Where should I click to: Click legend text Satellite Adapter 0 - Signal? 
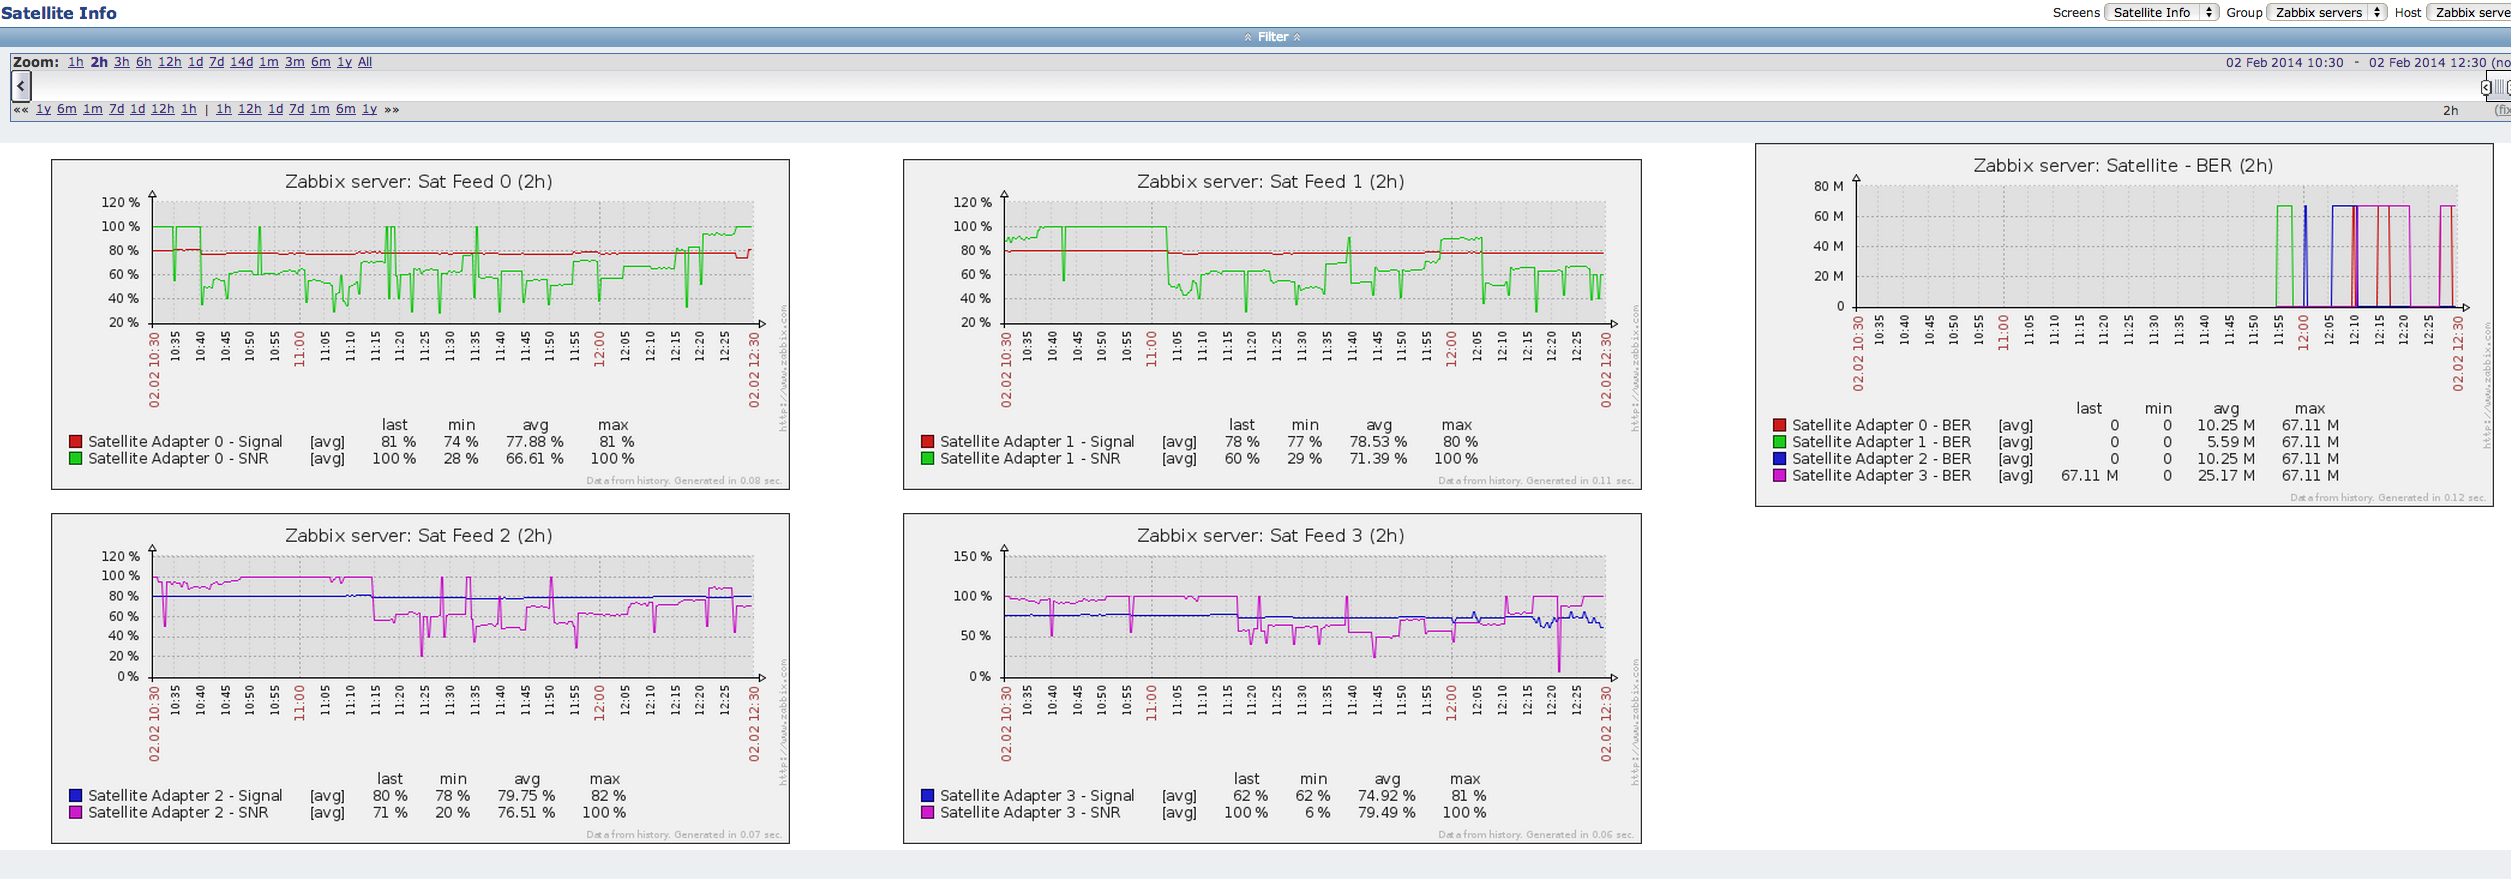(x=185, y=441)
